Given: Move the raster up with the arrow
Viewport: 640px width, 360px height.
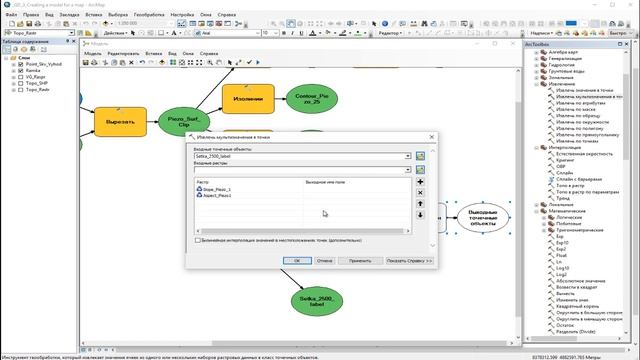Looking at the screenshot, I should pos(420,204).
